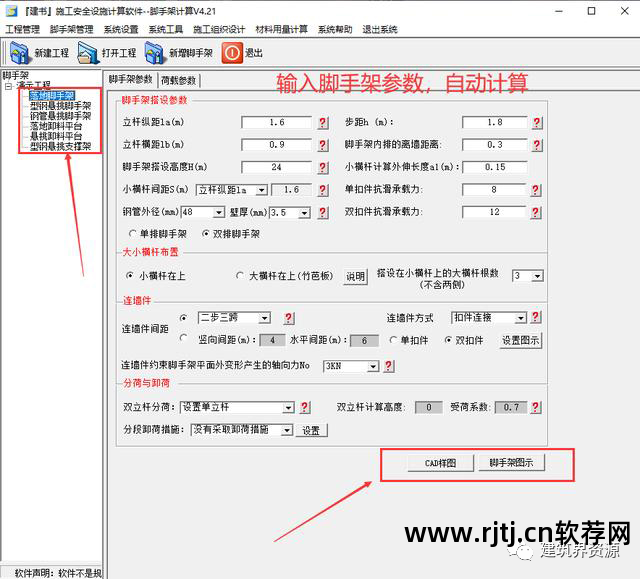Open the 设置单立杆 dropdown

click(288, 408)
